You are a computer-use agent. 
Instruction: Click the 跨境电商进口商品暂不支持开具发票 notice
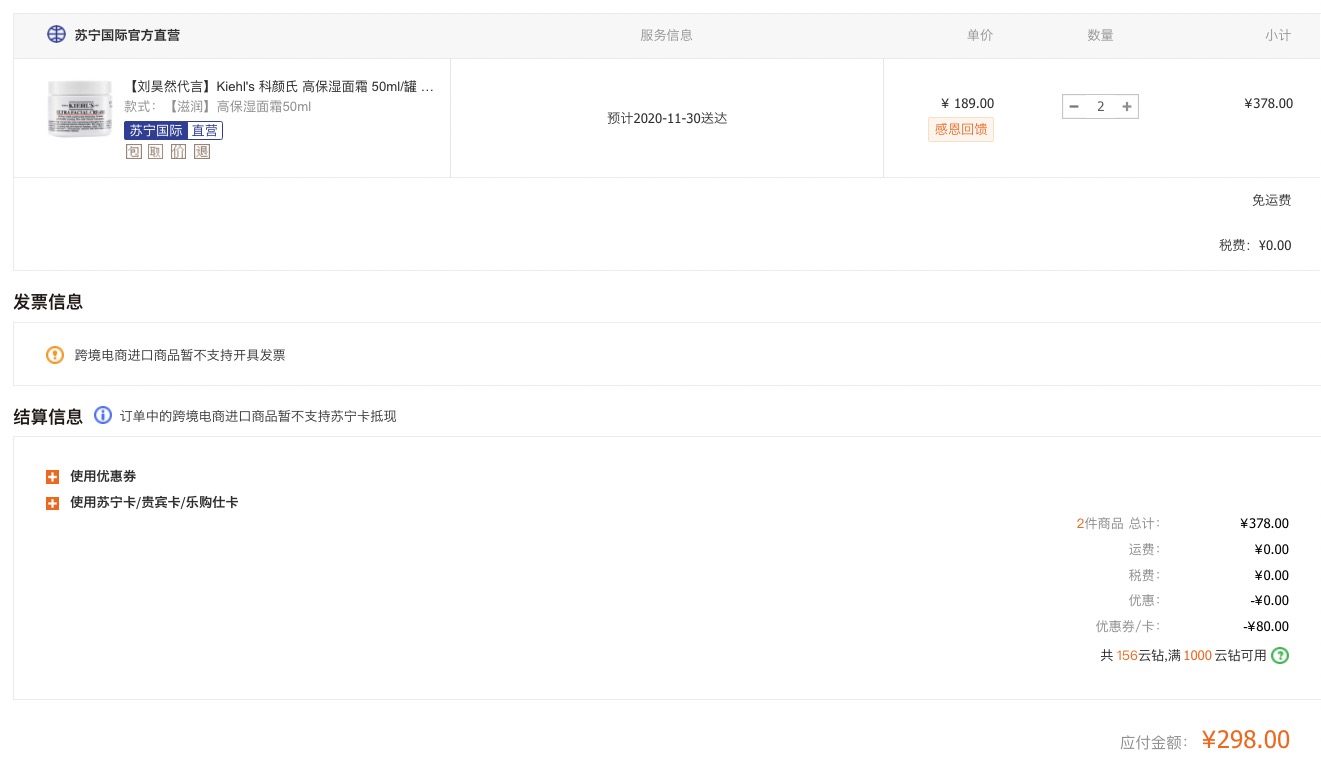click(180, 355)
